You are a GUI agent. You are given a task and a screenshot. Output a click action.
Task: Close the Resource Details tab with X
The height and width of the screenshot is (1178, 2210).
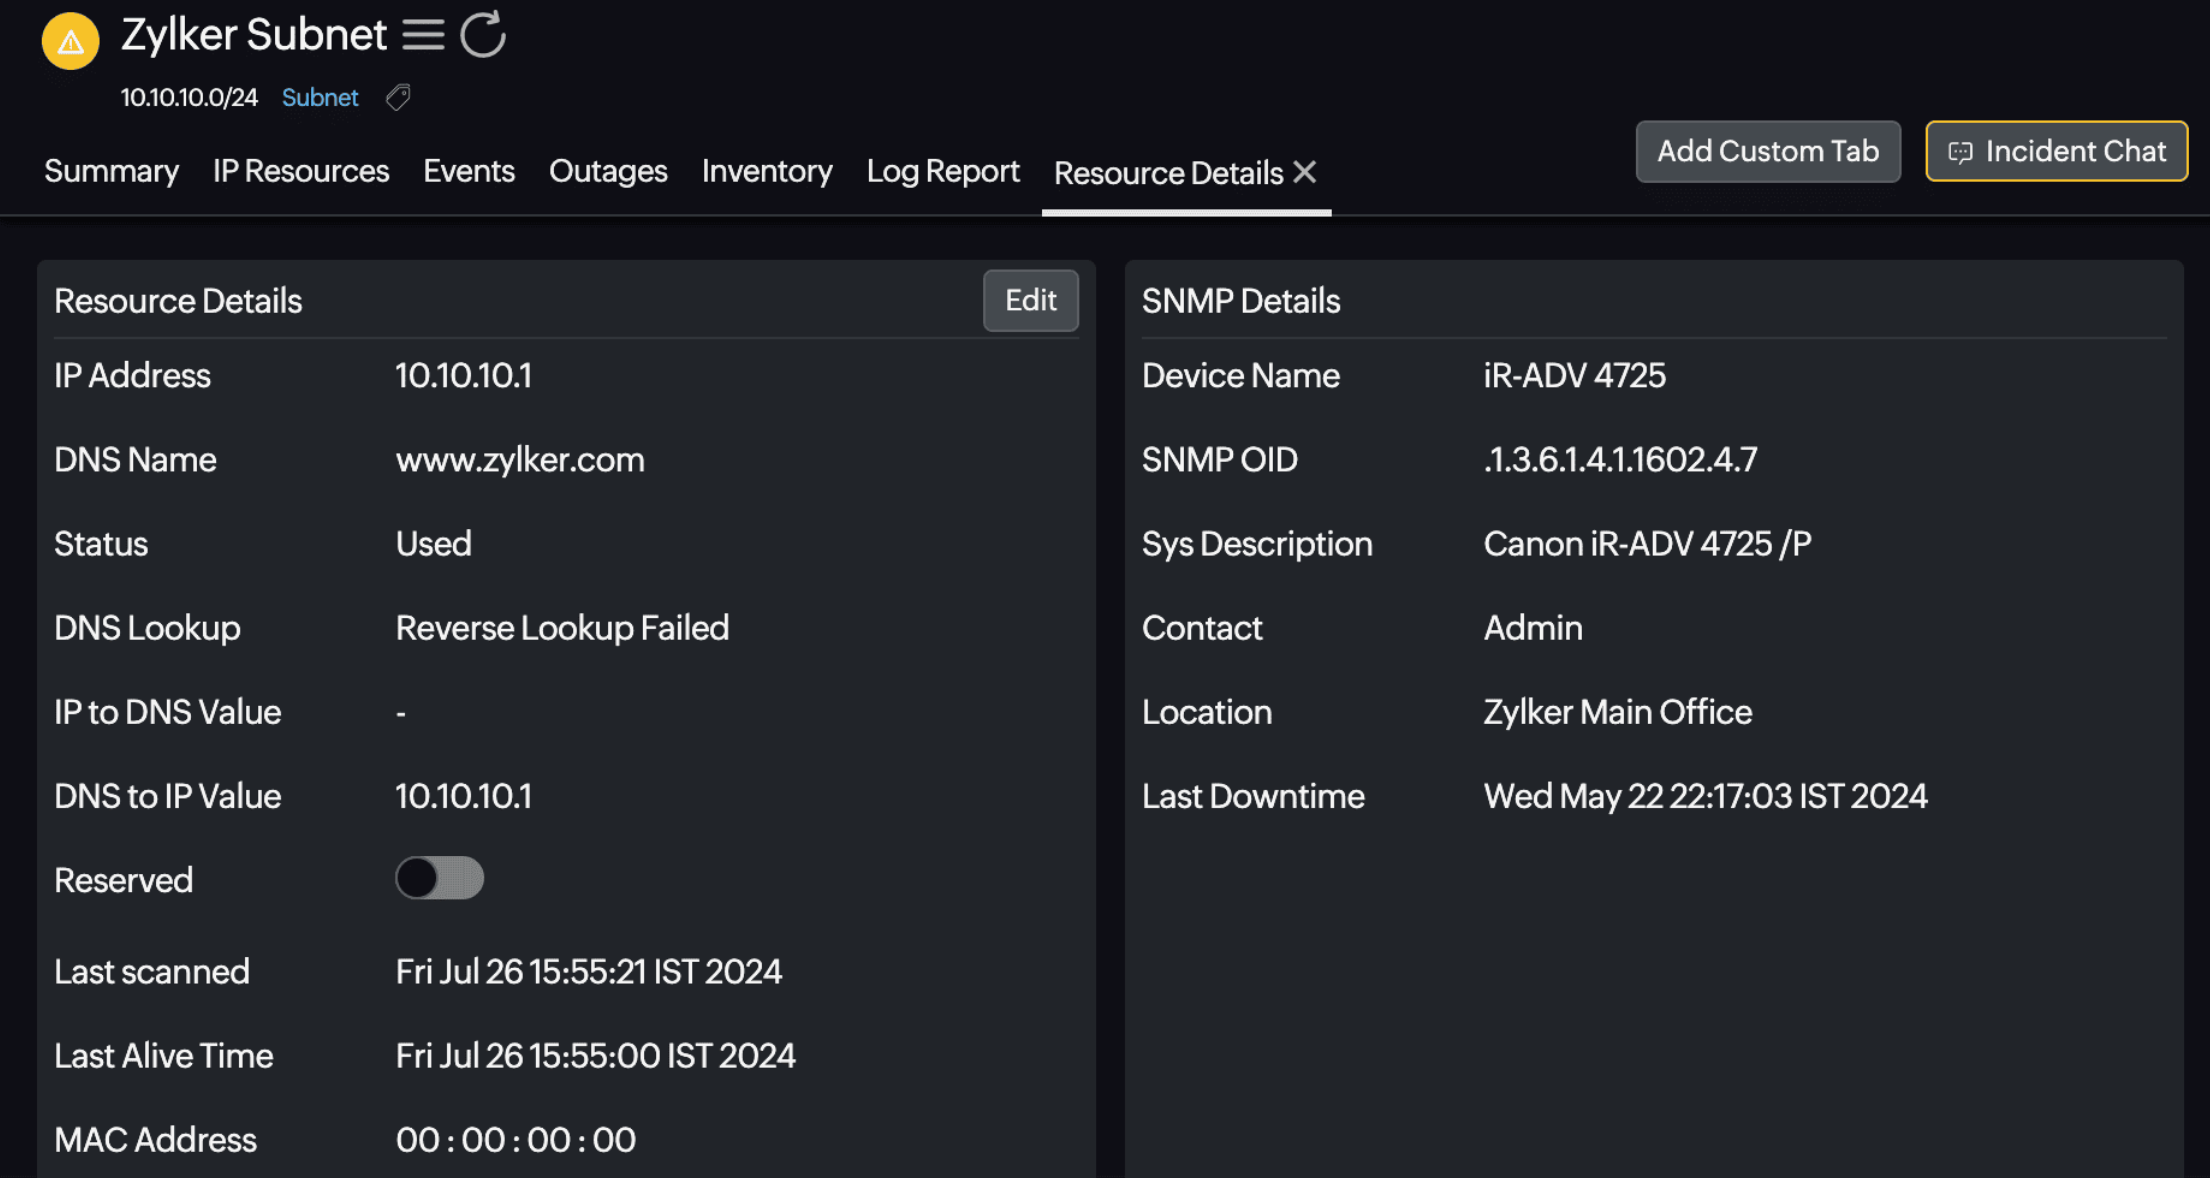click(x=1305, y=172)
